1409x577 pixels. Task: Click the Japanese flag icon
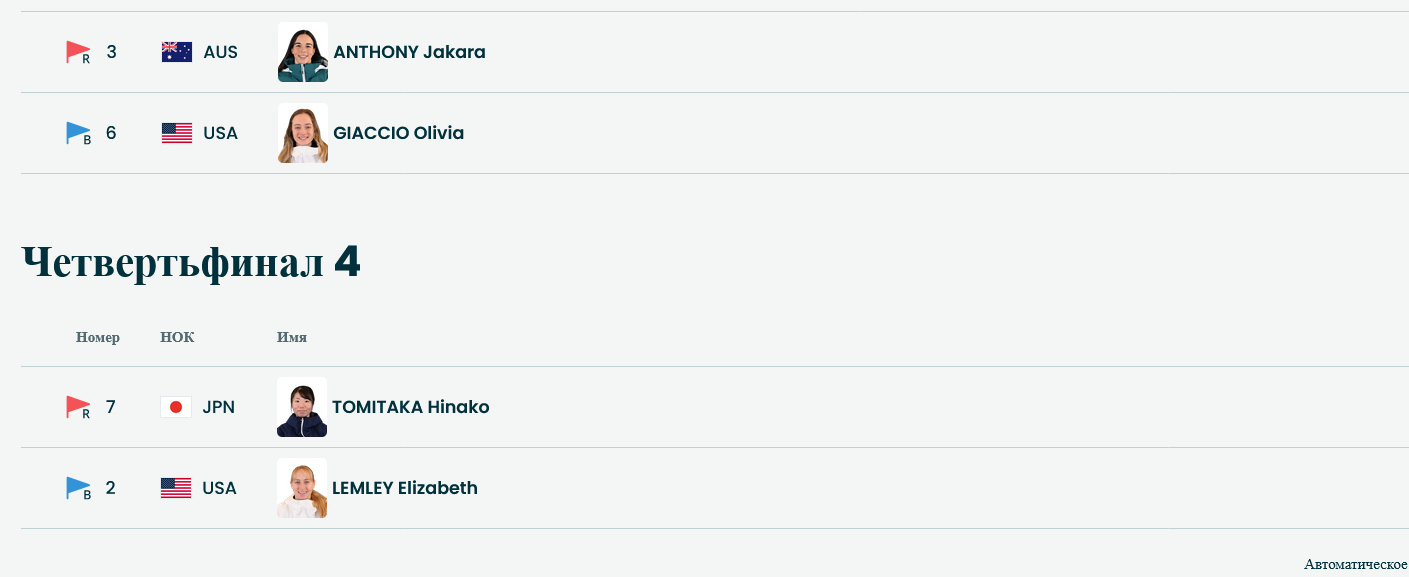click(x=176, y=407)
